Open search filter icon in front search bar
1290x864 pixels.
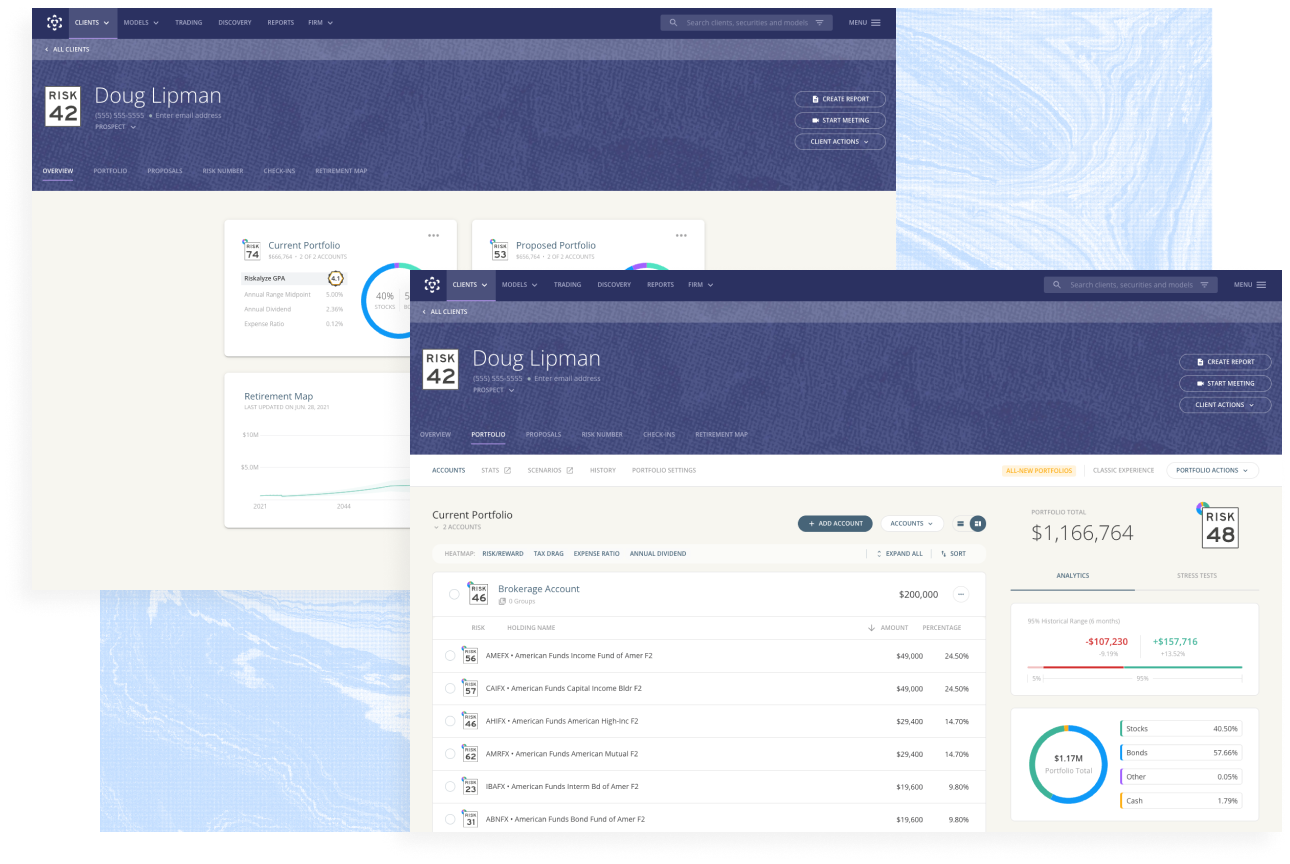click(x=1204, y=285)
